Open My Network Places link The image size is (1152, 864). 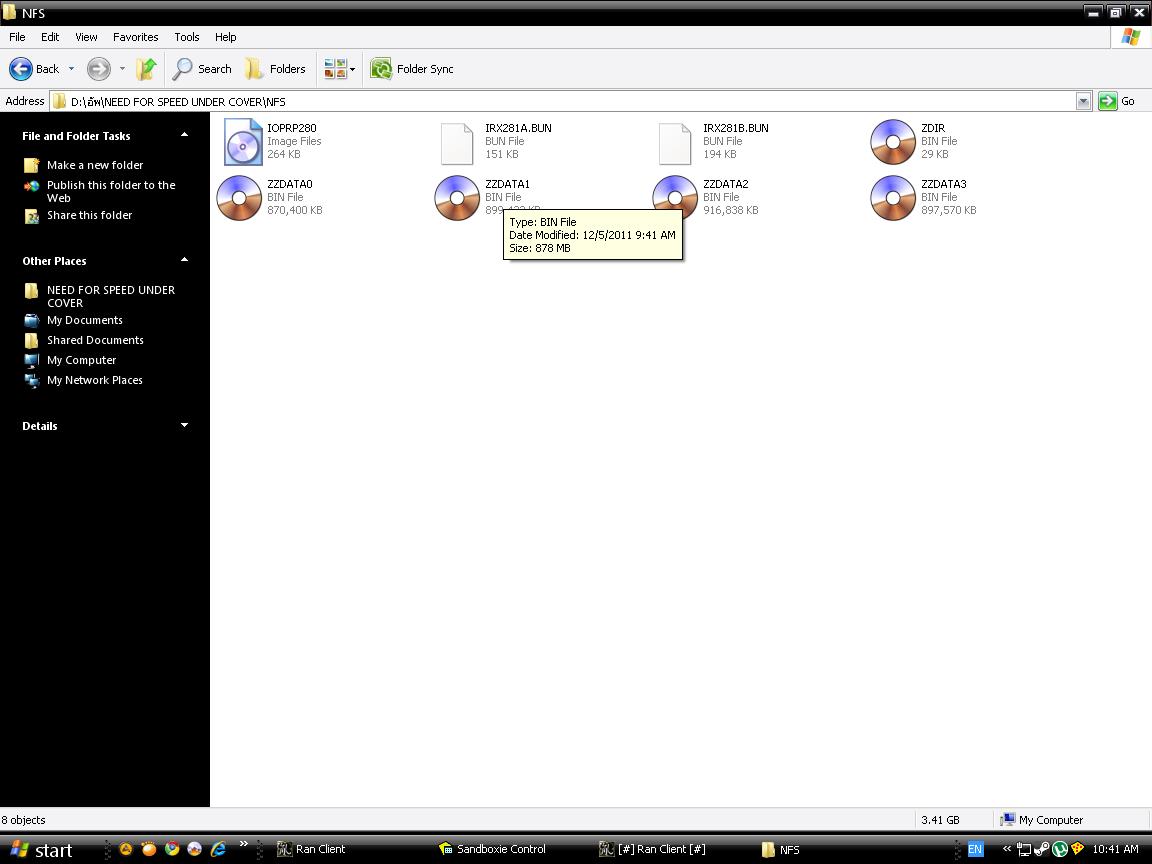95,380
